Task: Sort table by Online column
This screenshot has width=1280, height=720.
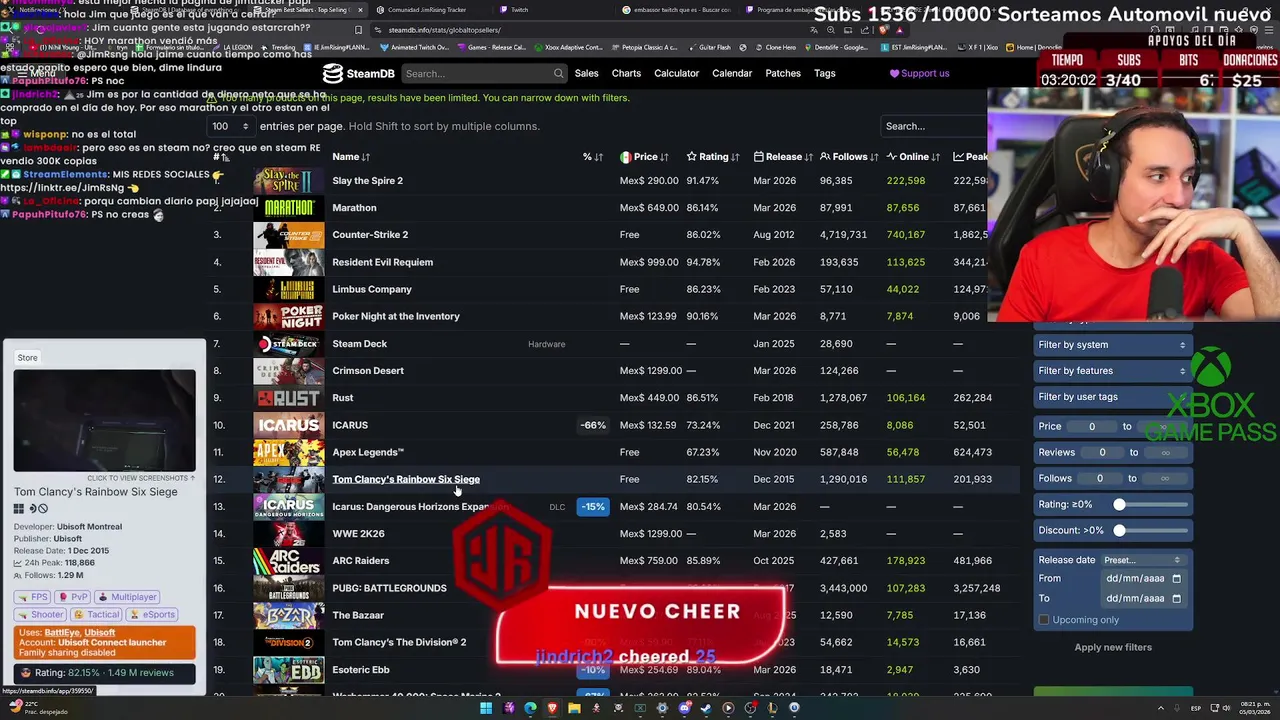Action: click(x=913, y=157)
